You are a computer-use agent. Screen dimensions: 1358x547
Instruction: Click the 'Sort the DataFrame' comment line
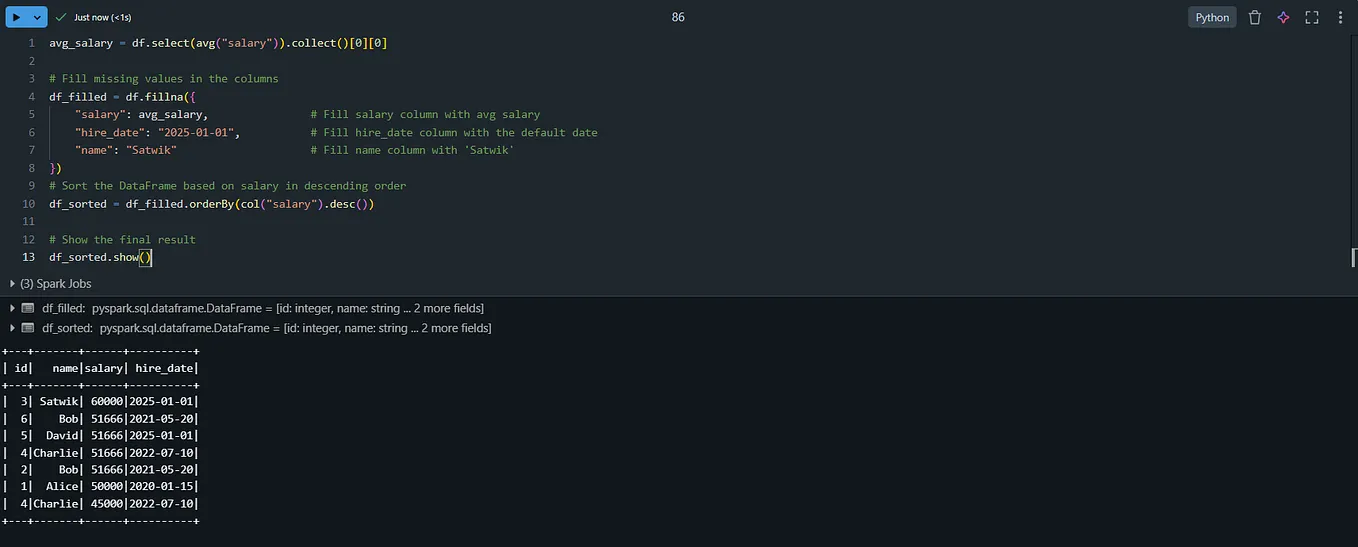[x=227, y=186]
